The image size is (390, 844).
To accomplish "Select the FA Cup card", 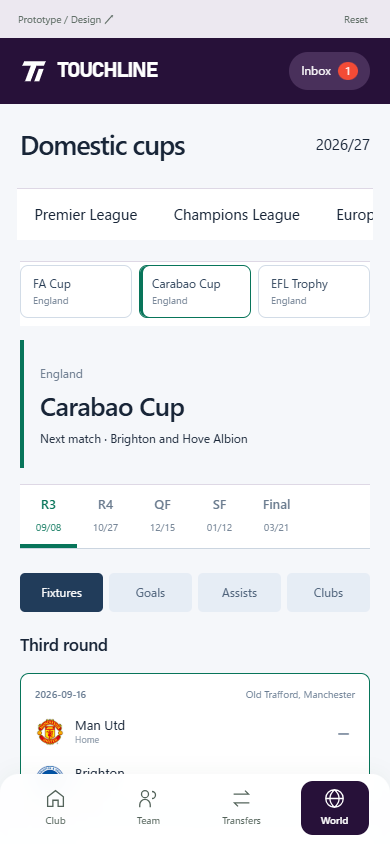I will 76,291.
